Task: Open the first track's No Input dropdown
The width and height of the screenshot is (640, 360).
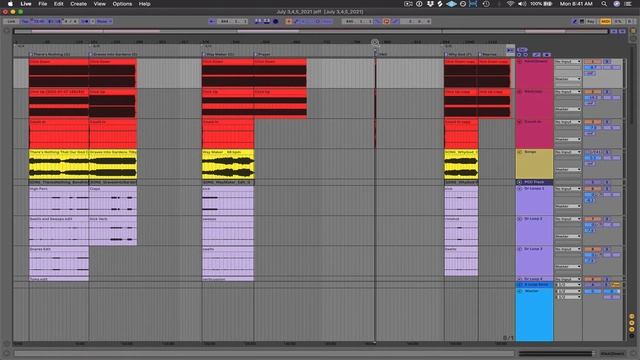Action: pos(568,62)
